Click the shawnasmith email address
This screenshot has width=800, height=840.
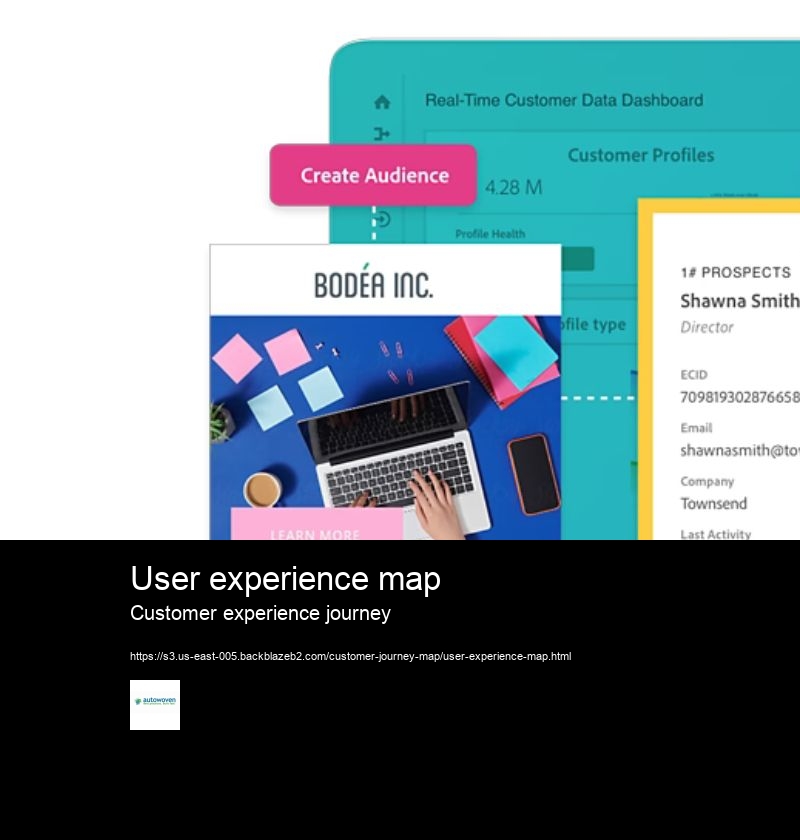(x=740, y=450)
